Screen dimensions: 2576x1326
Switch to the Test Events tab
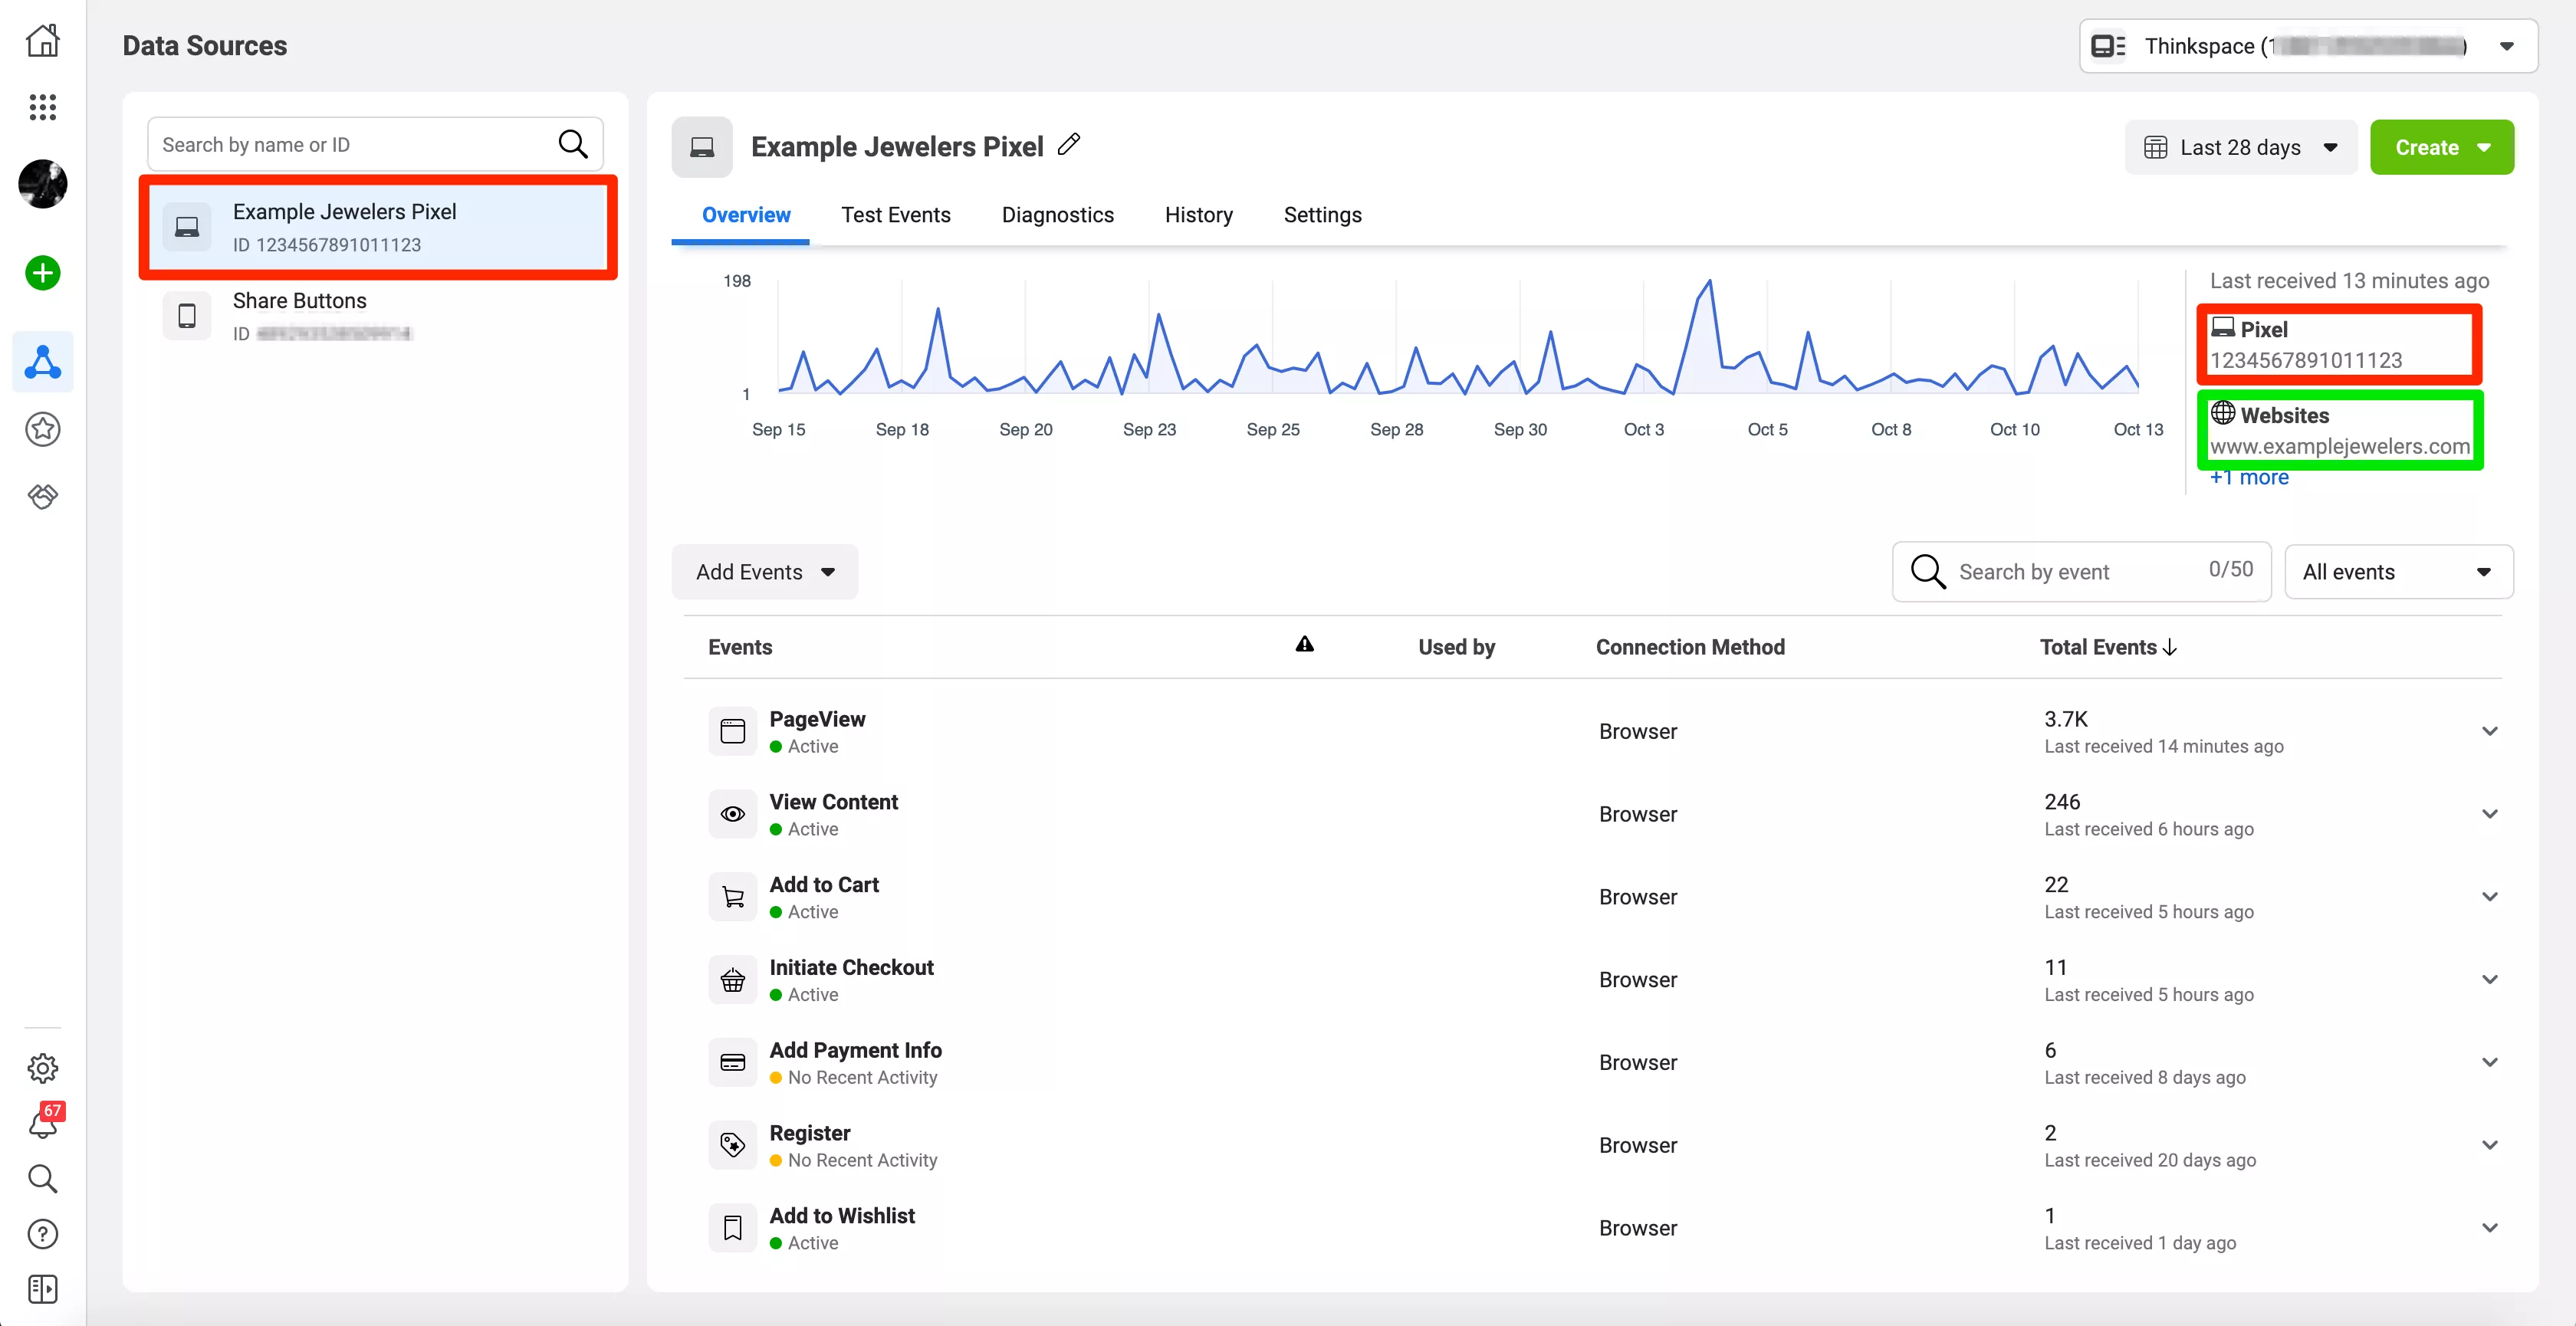895,215
